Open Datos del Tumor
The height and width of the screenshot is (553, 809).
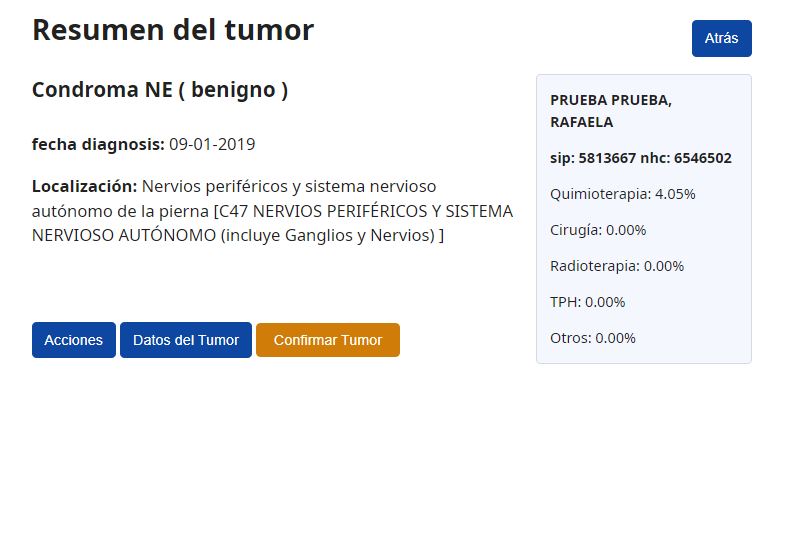186,340
